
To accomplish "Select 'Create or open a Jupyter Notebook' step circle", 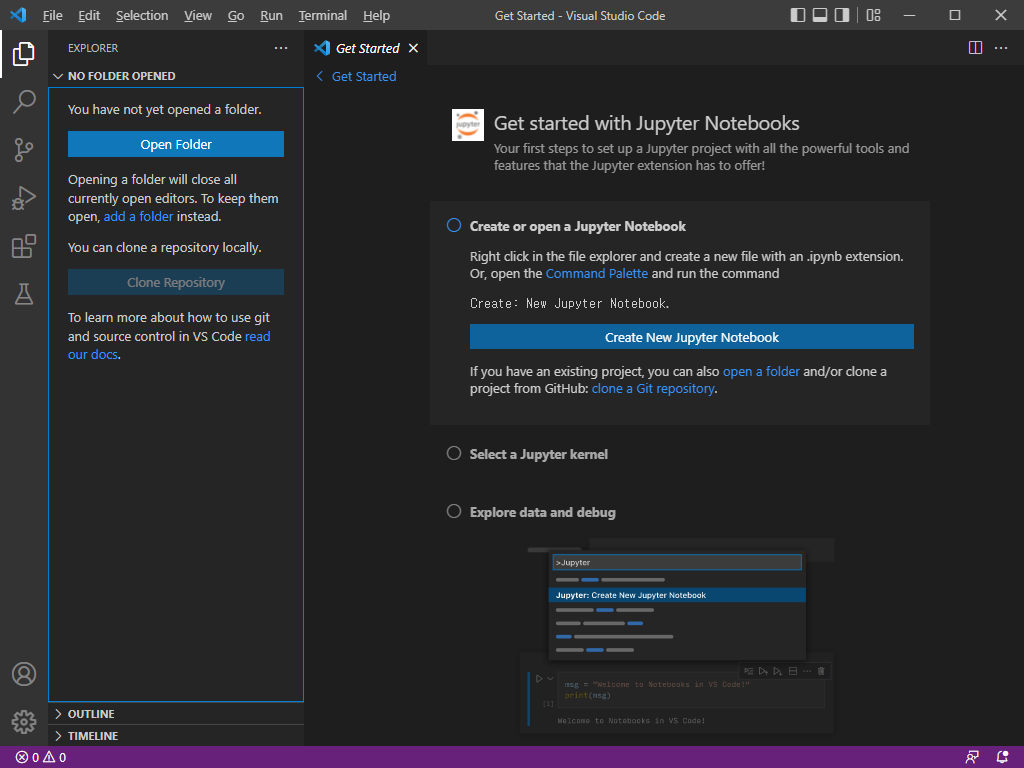I will pyautogui.click(x=454, y=225).
